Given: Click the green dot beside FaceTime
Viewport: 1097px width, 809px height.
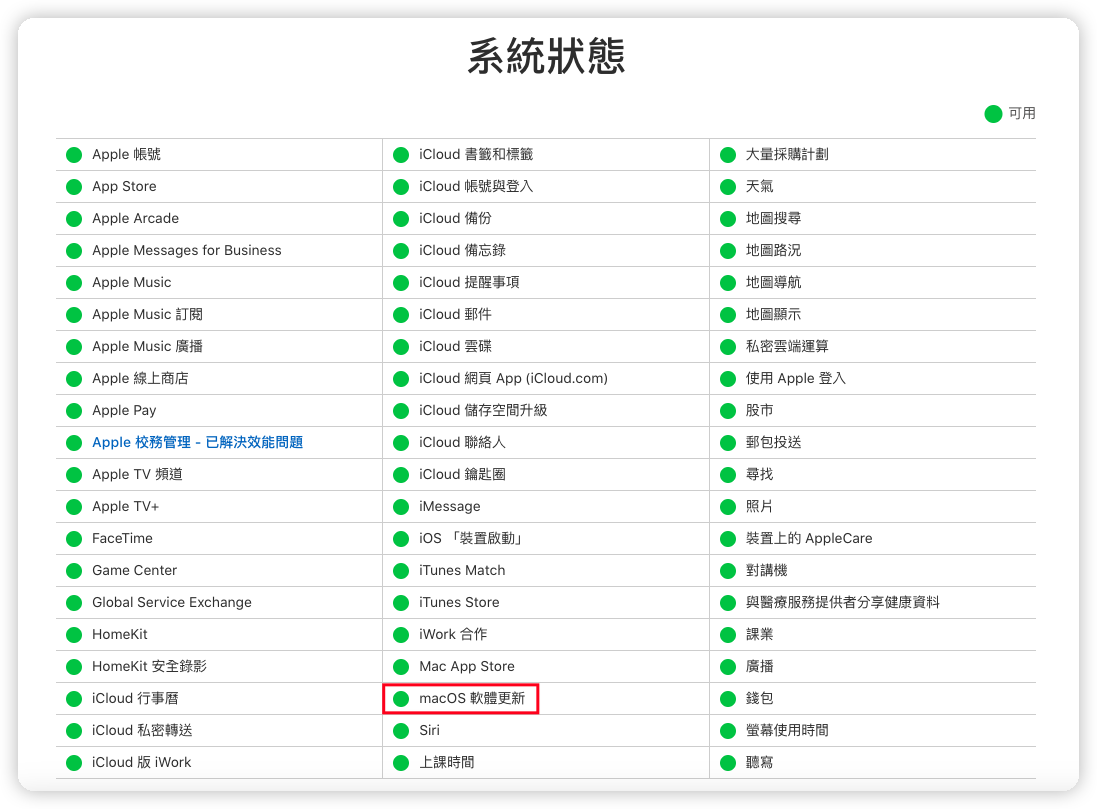Looking at the screenshot, I should [x=74, y=539].
